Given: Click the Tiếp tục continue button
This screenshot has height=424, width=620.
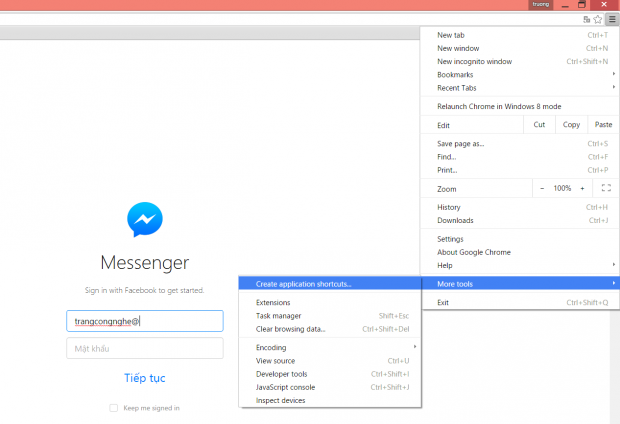Looking at the screenshot, I should (145, 378).
